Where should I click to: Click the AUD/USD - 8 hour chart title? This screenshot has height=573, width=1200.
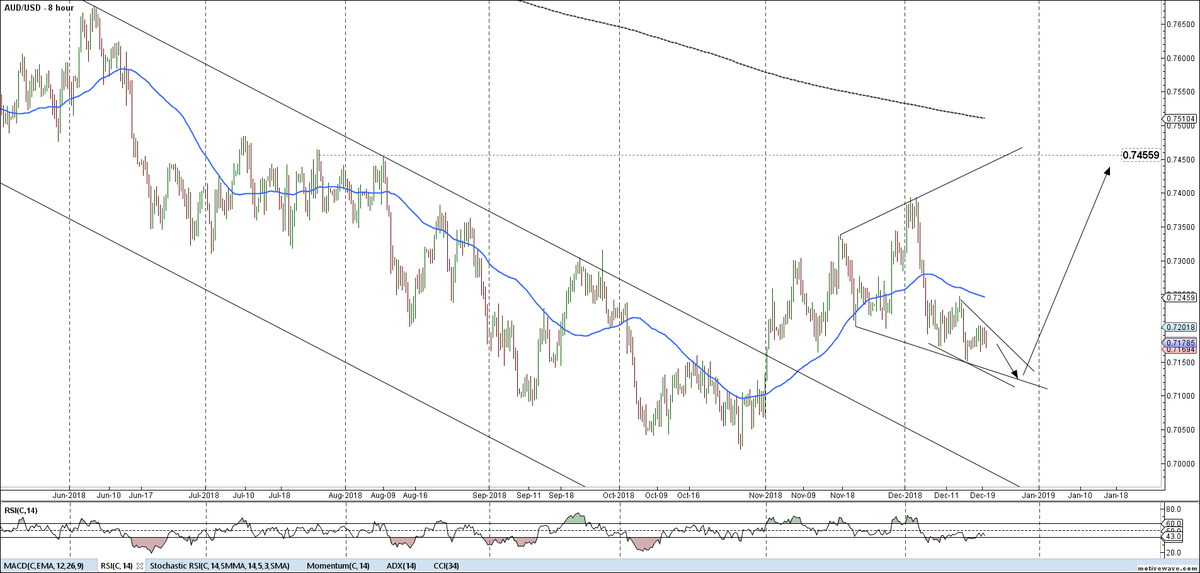[x=41, y=7]
